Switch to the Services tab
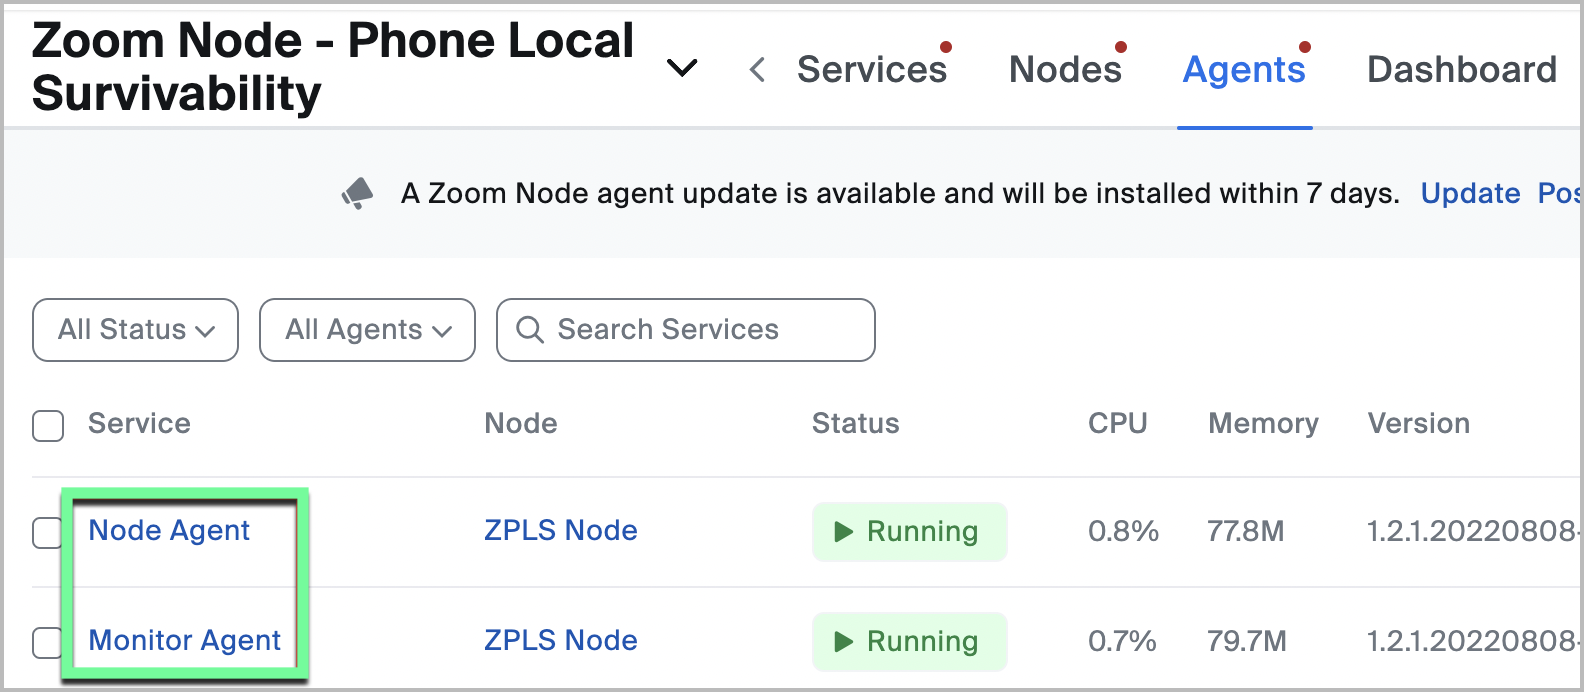This screenshot has height=692, width=1584. click(871, 70)
